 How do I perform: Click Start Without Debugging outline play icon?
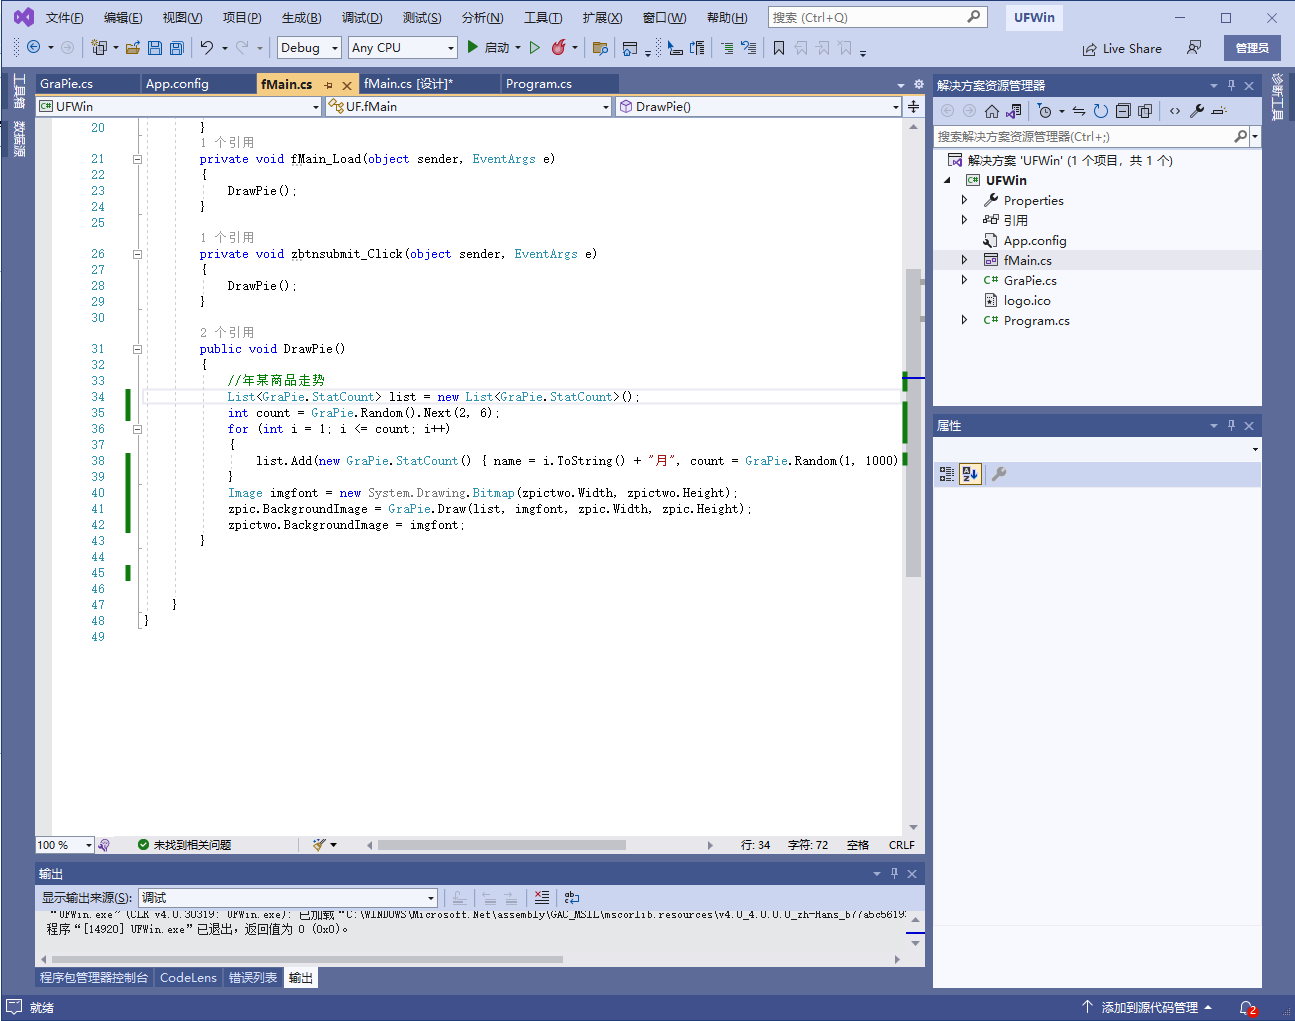(535, 47)
